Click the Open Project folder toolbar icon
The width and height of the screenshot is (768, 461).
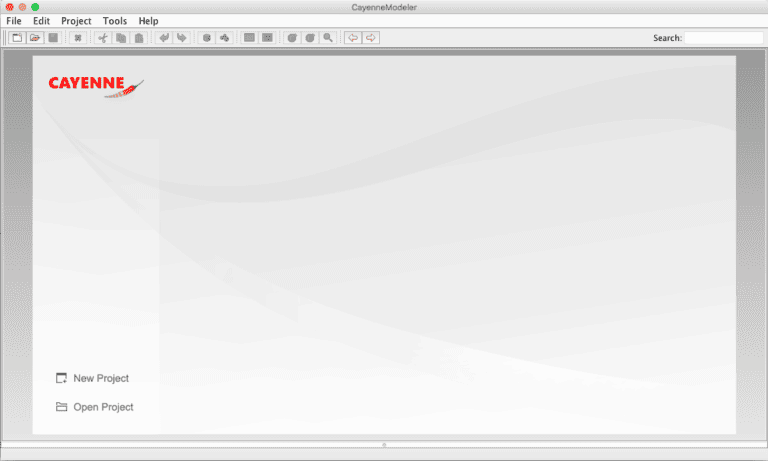coord(35,38)
